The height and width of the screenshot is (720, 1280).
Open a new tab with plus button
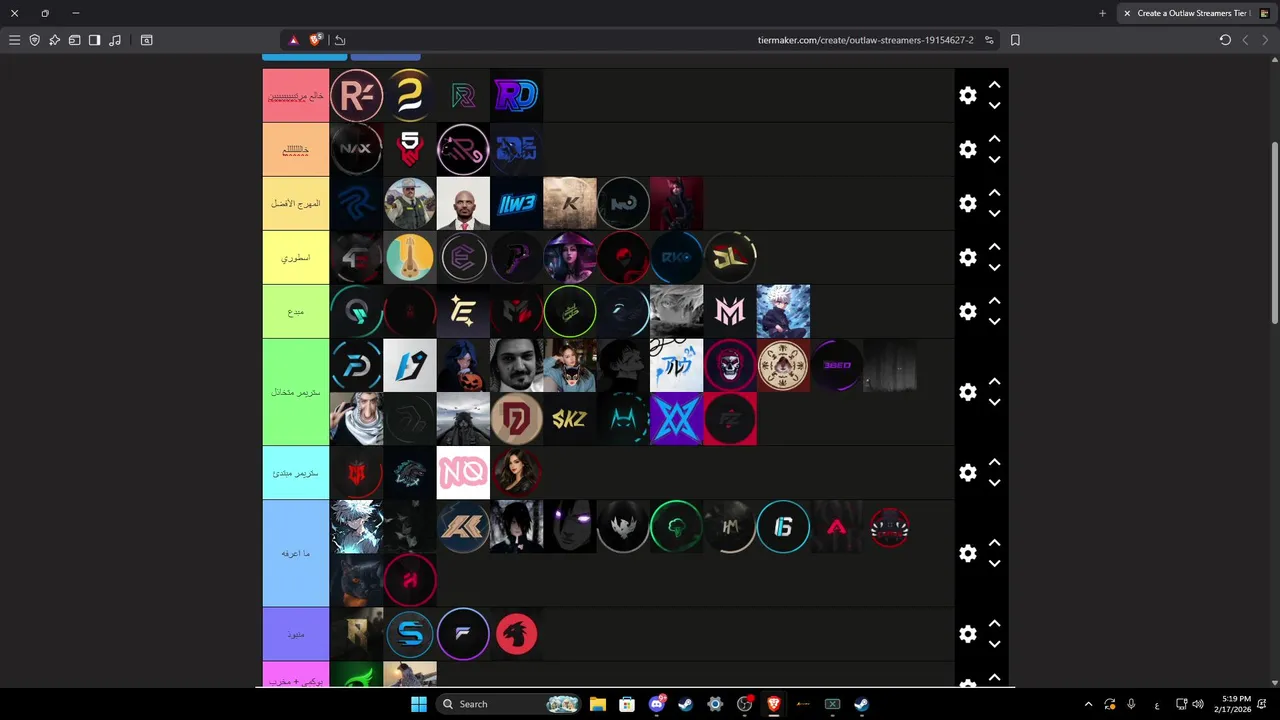(x=1102, y=13)
